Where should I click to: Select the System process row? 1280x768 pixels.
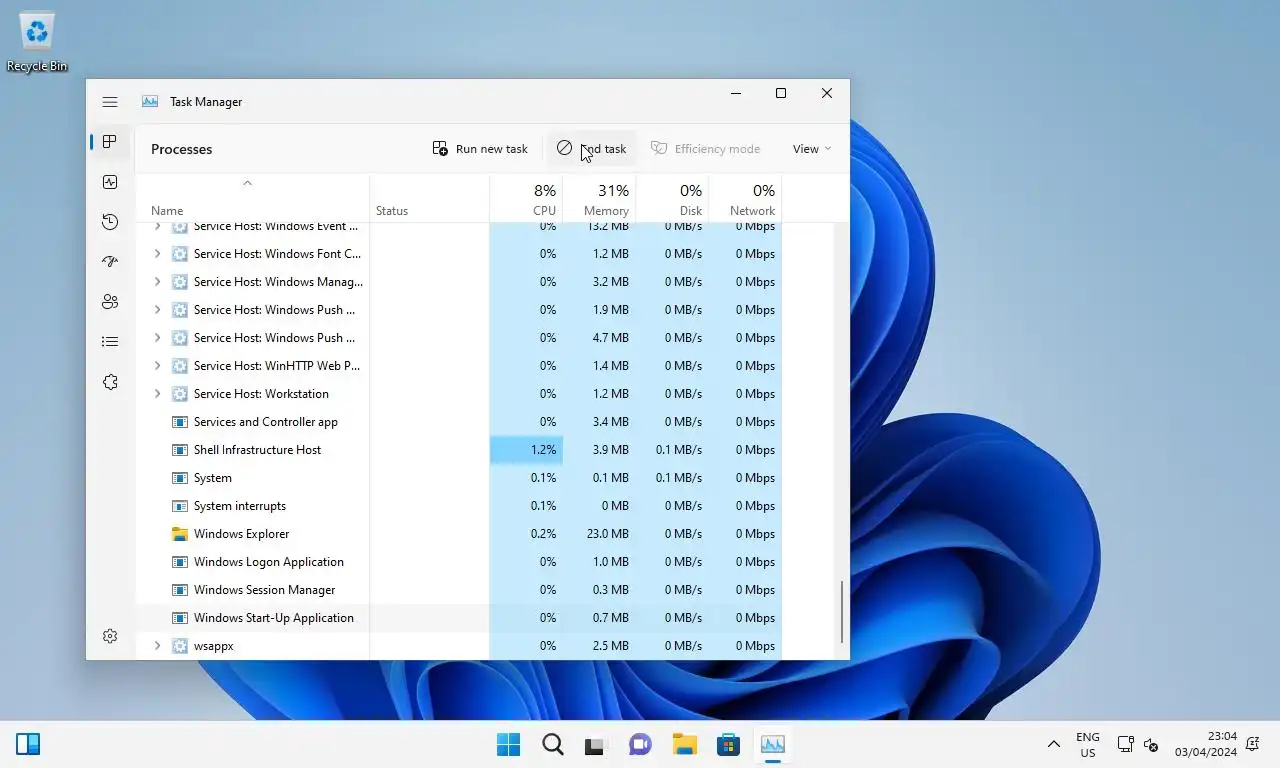(x=458, y=478)
